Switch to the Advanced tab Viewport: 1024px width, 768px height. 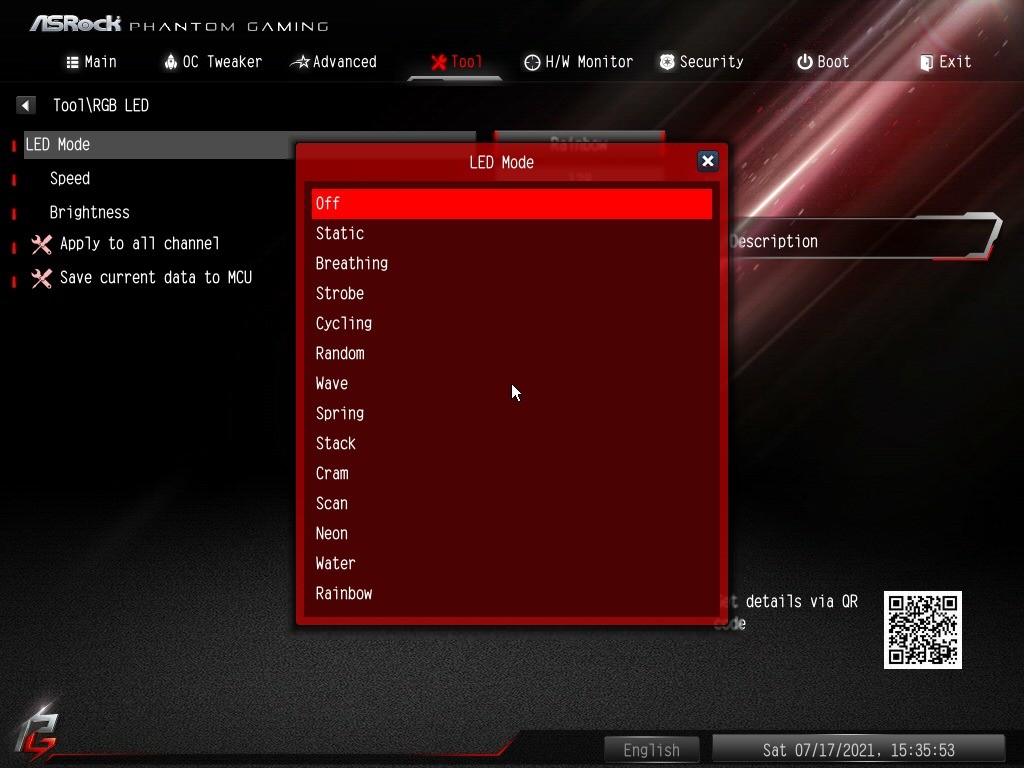click(334, 62)
